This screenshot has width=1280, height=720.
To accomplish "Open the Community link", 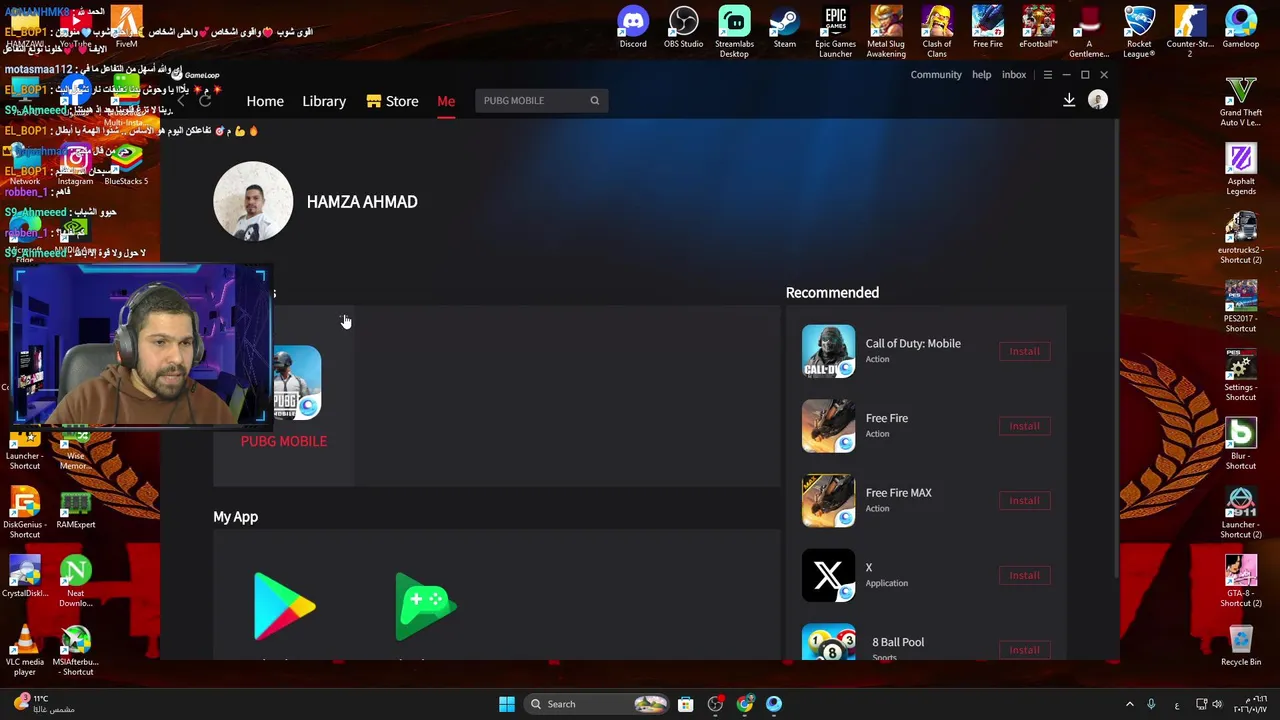I will tap(936, 75).
